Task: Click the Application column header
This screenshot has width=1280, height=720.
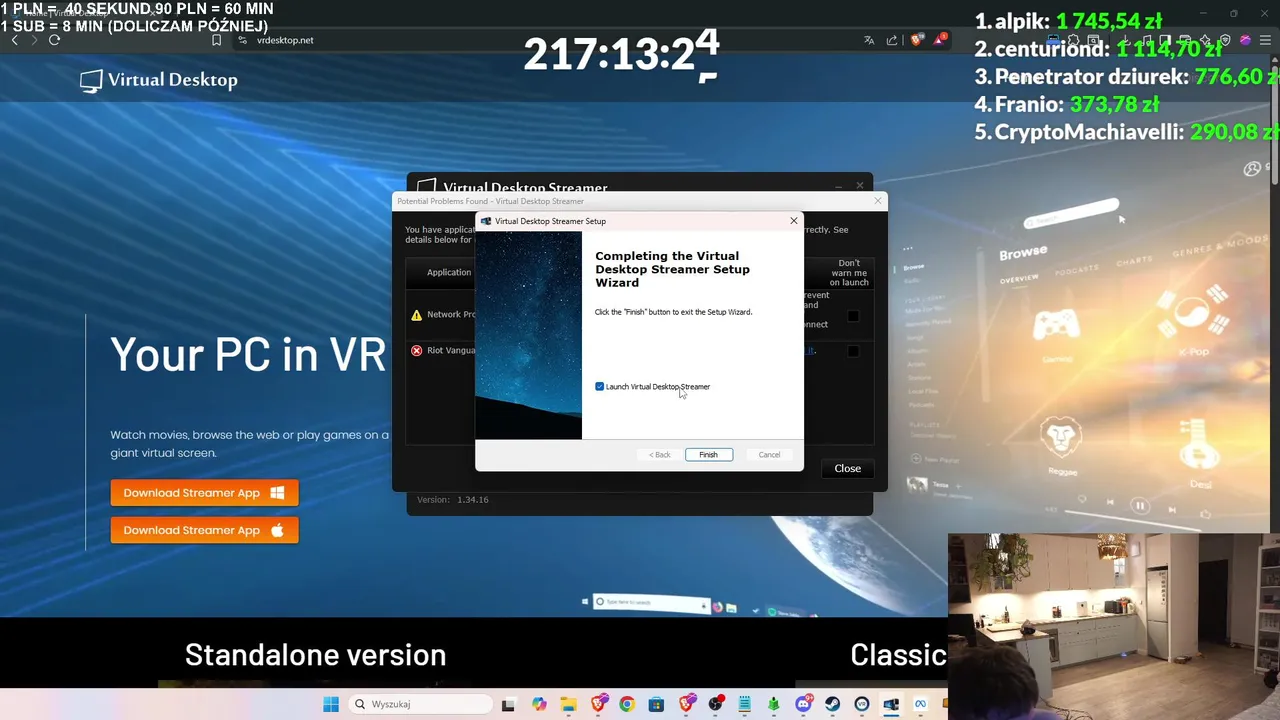Action: (449, 272)
